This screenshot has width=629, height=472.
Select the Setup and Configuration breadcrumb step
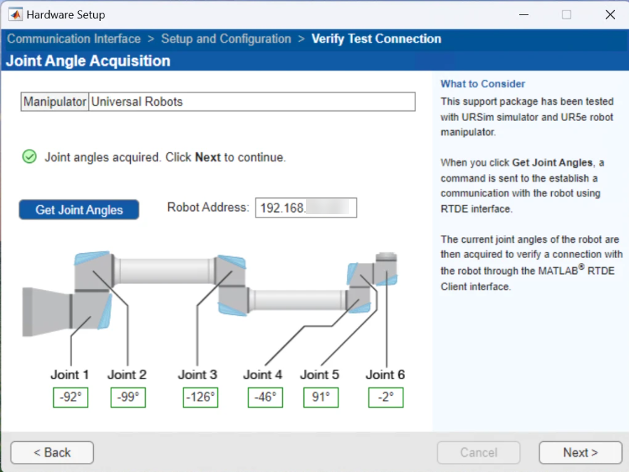click(226, 39)
